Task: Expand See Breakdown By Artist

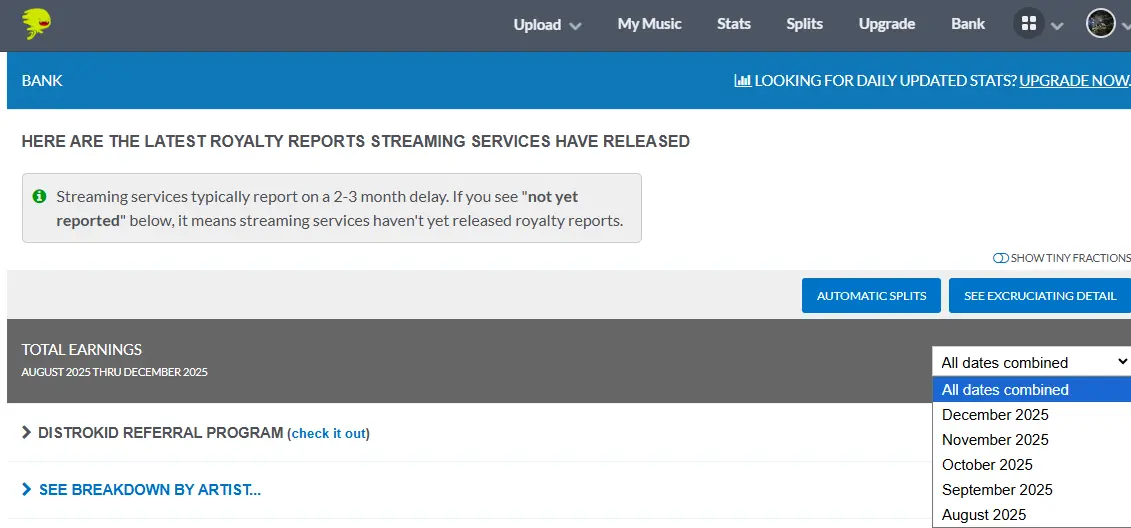Action: point(141,490)
